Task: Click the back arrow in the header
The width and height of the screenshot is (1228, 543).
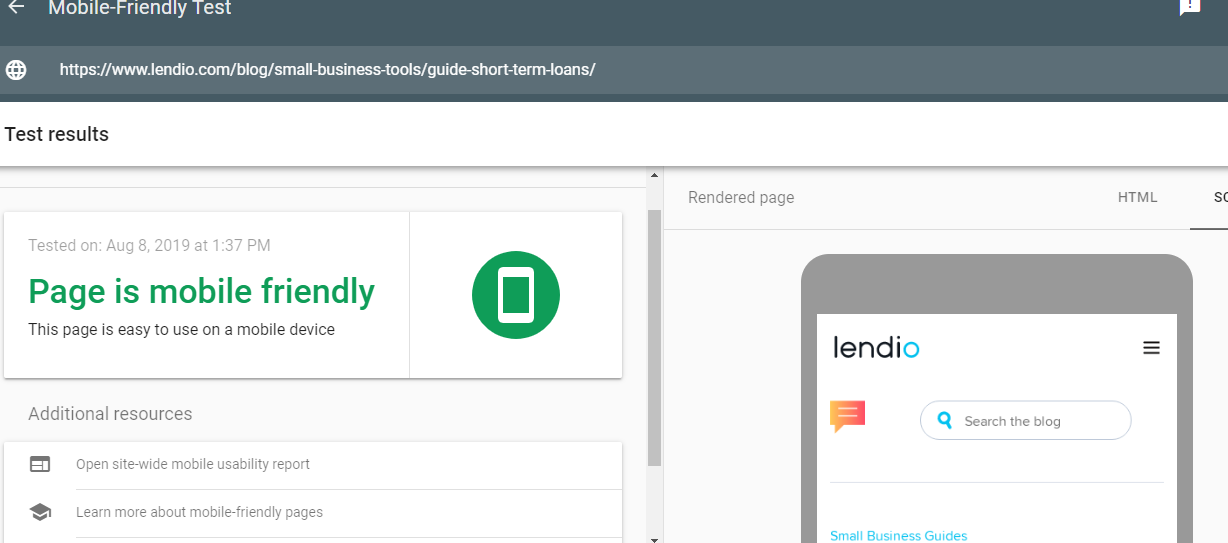Action: (x=16, y=8)
